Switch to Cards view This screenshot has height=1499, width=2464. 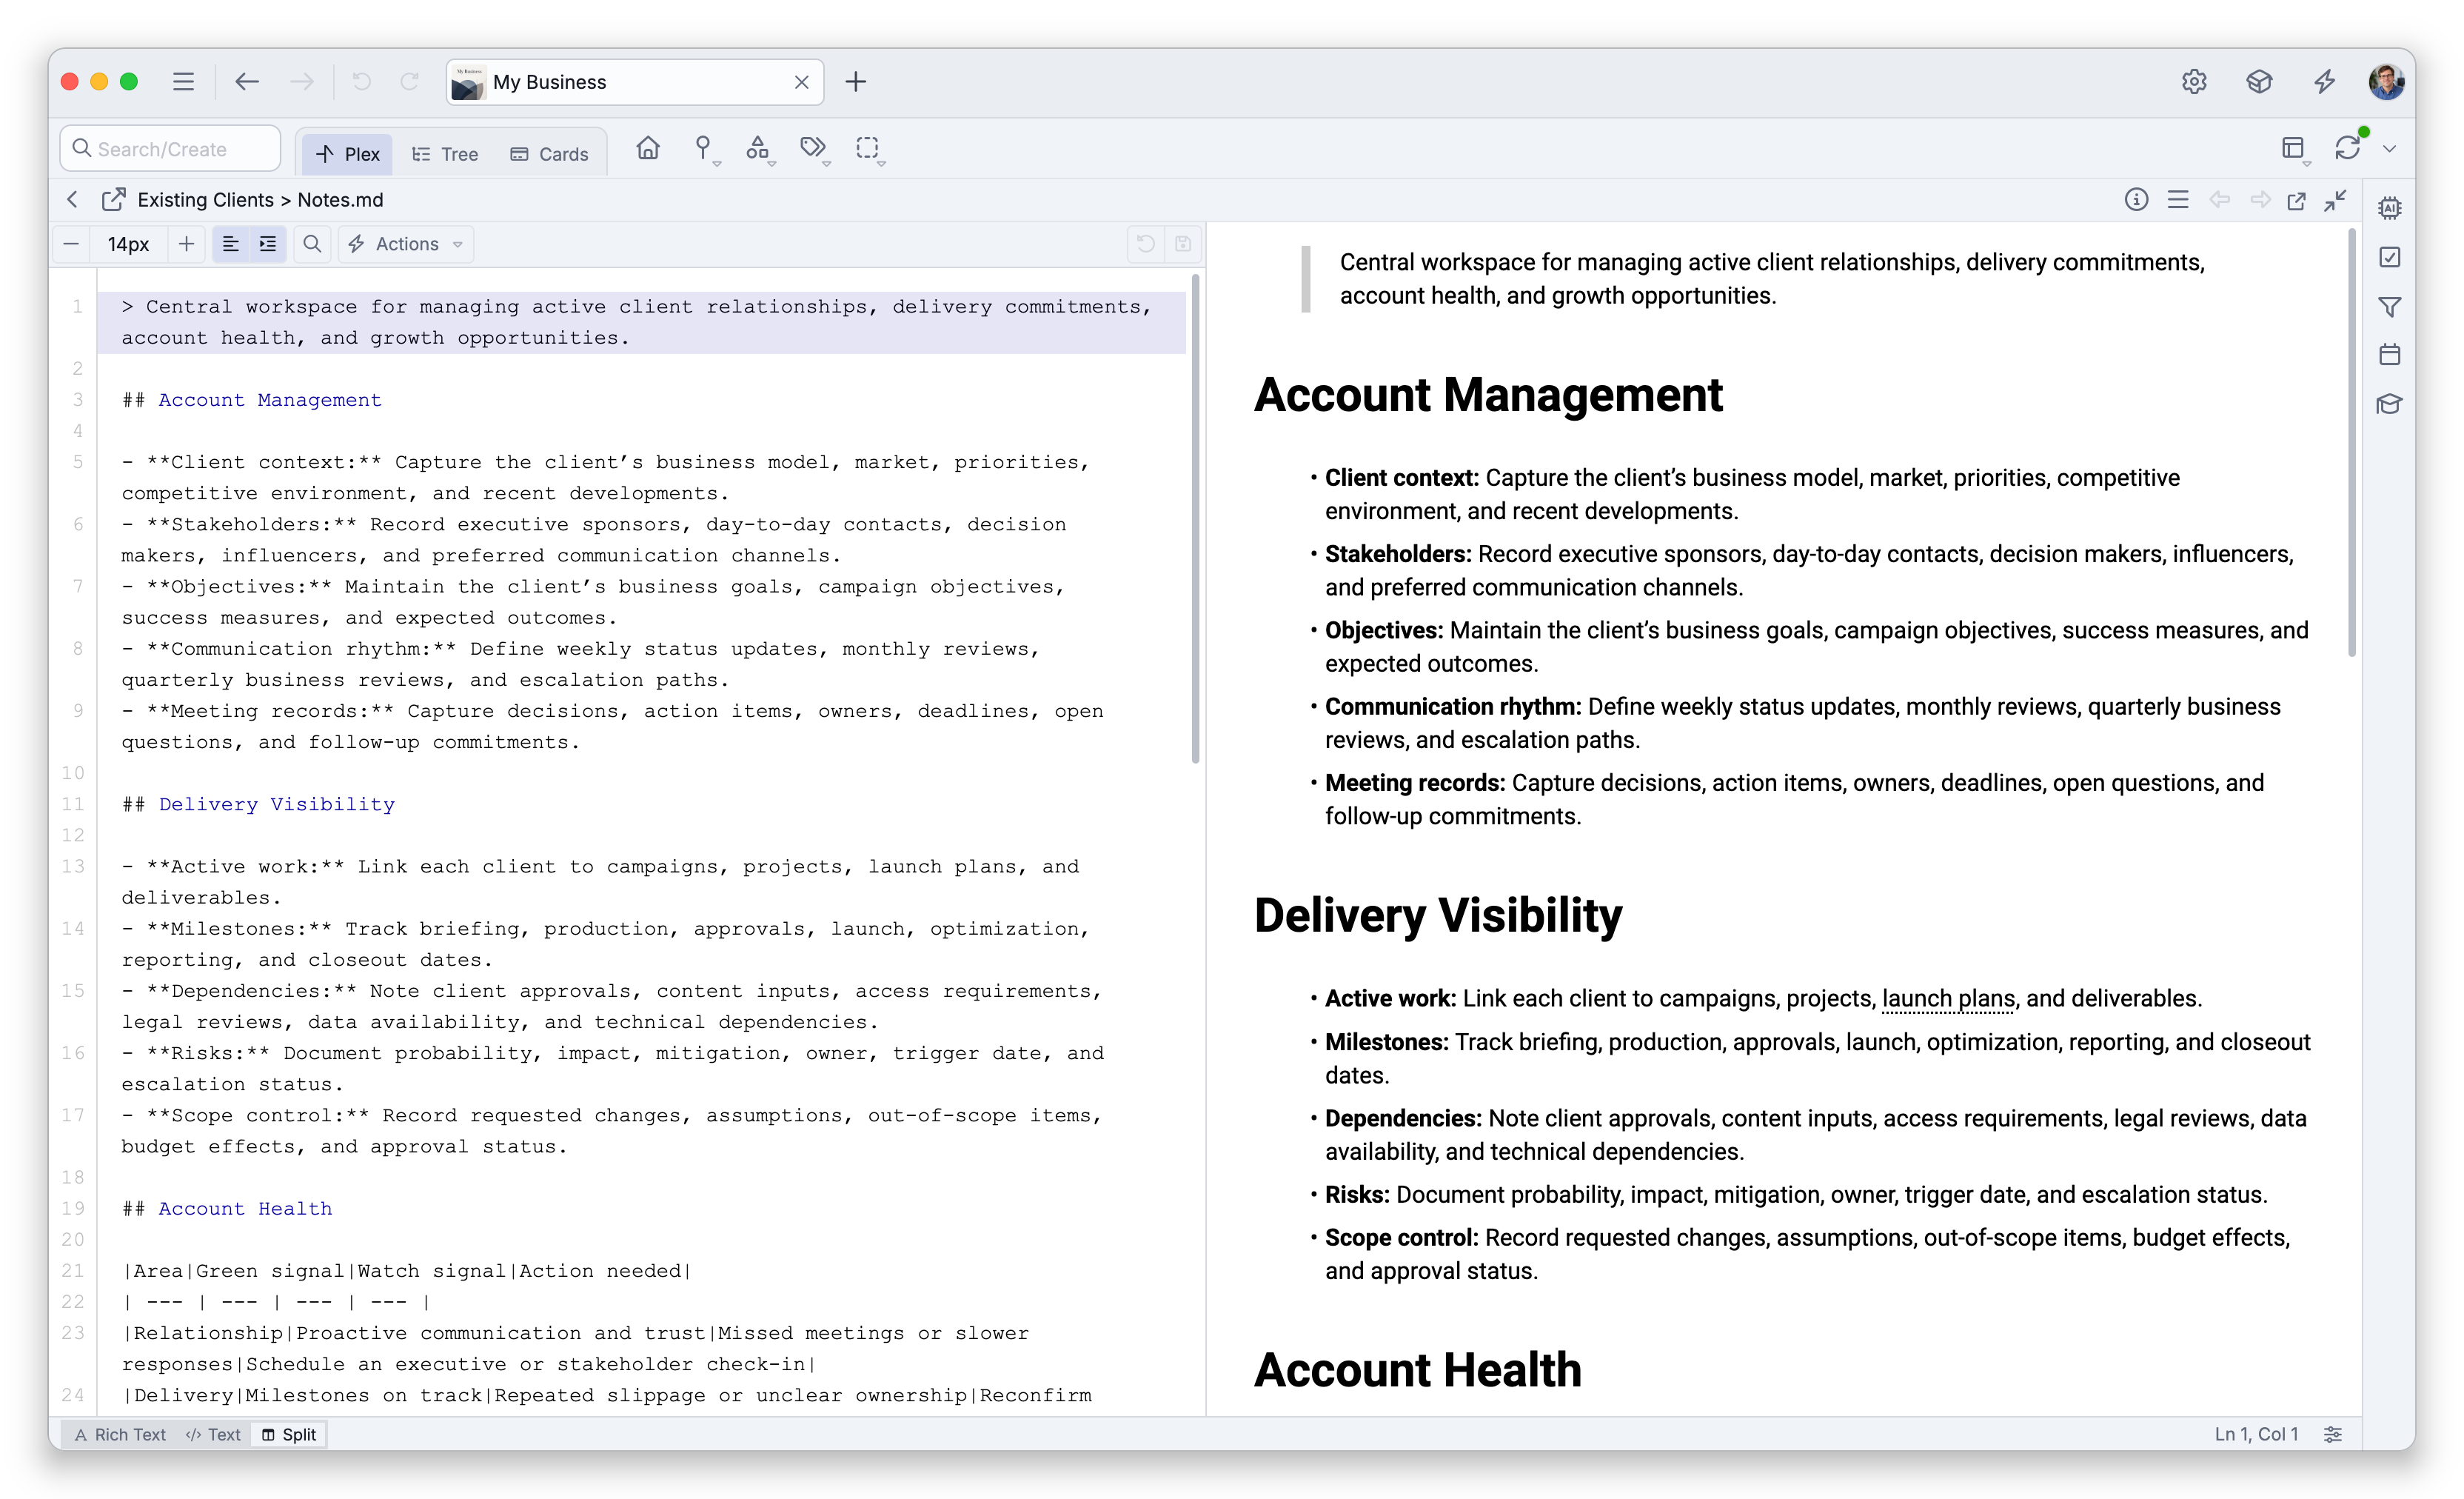click(x=550, y=154)
